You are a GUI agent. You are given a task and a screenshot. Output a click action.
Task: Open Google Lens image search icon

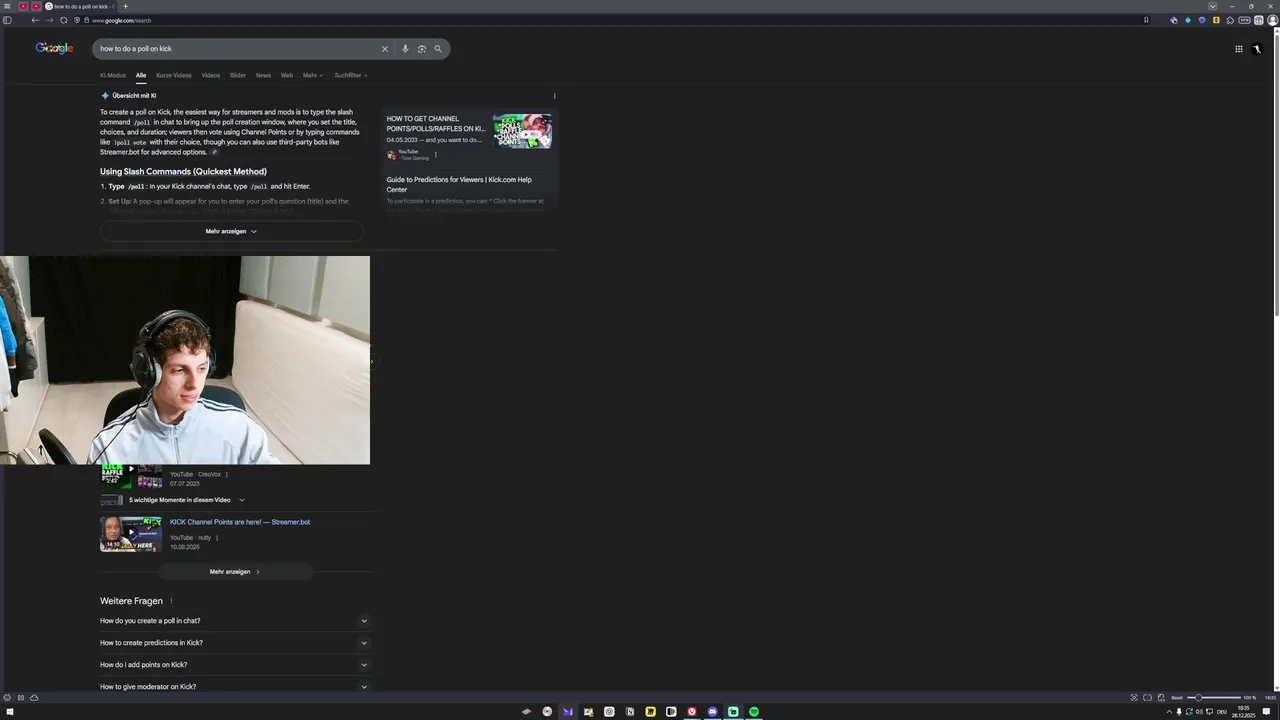[x=422, y=49]
